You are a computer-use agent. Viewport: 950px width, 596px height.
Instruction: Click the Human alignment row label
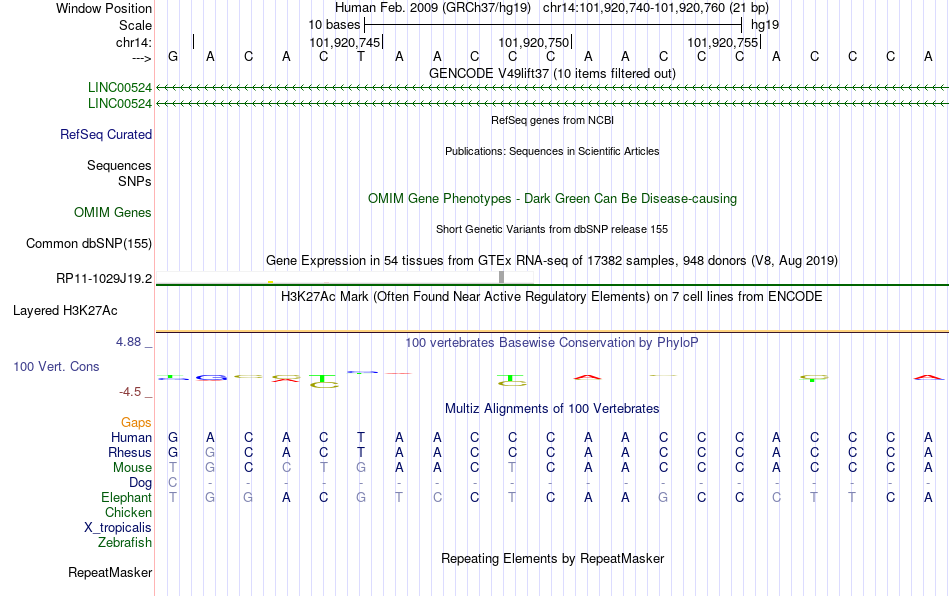tap(131, 437)
